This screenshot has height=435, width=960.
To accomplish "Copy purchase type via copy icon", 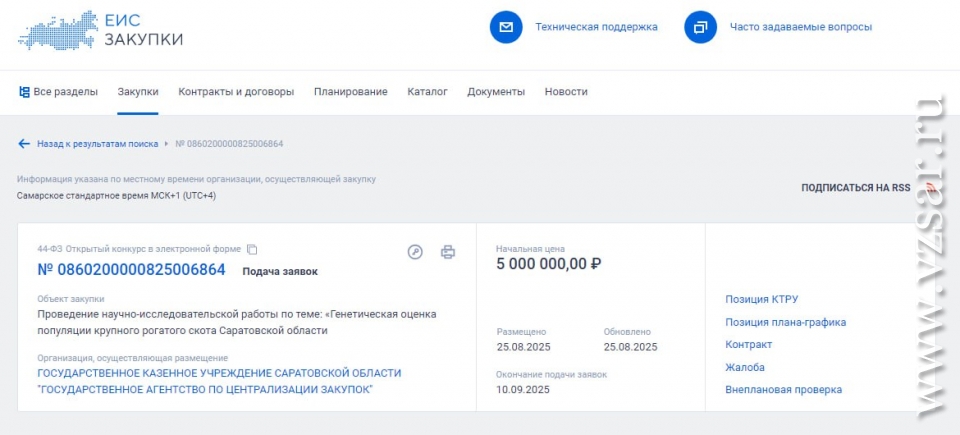I will click(x=252, y=249).
